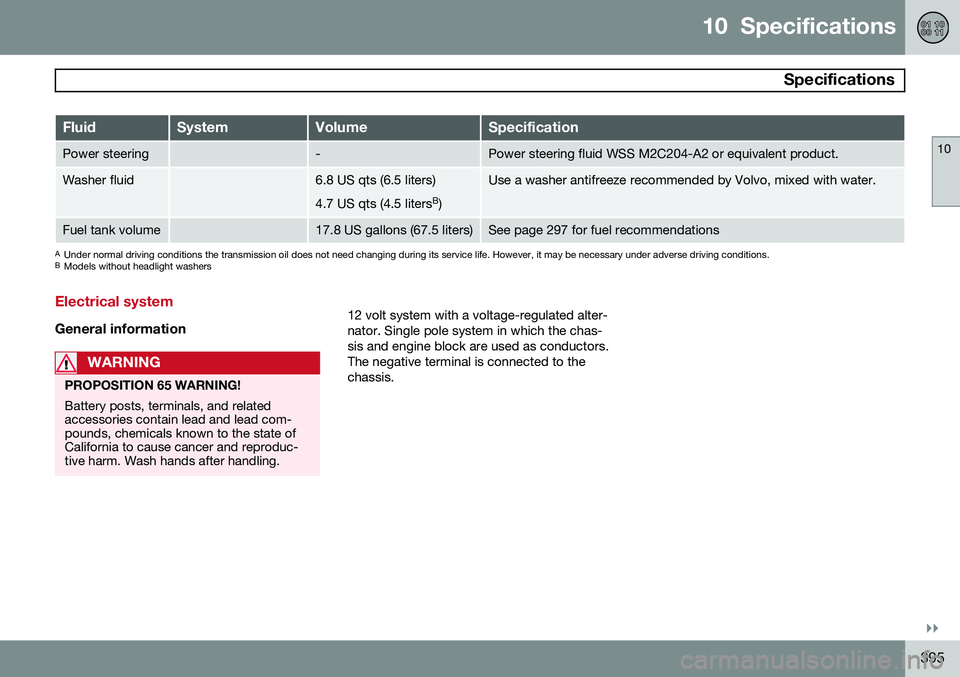
Task: Click footnote A about transmission oil
Action: (412, 255)
